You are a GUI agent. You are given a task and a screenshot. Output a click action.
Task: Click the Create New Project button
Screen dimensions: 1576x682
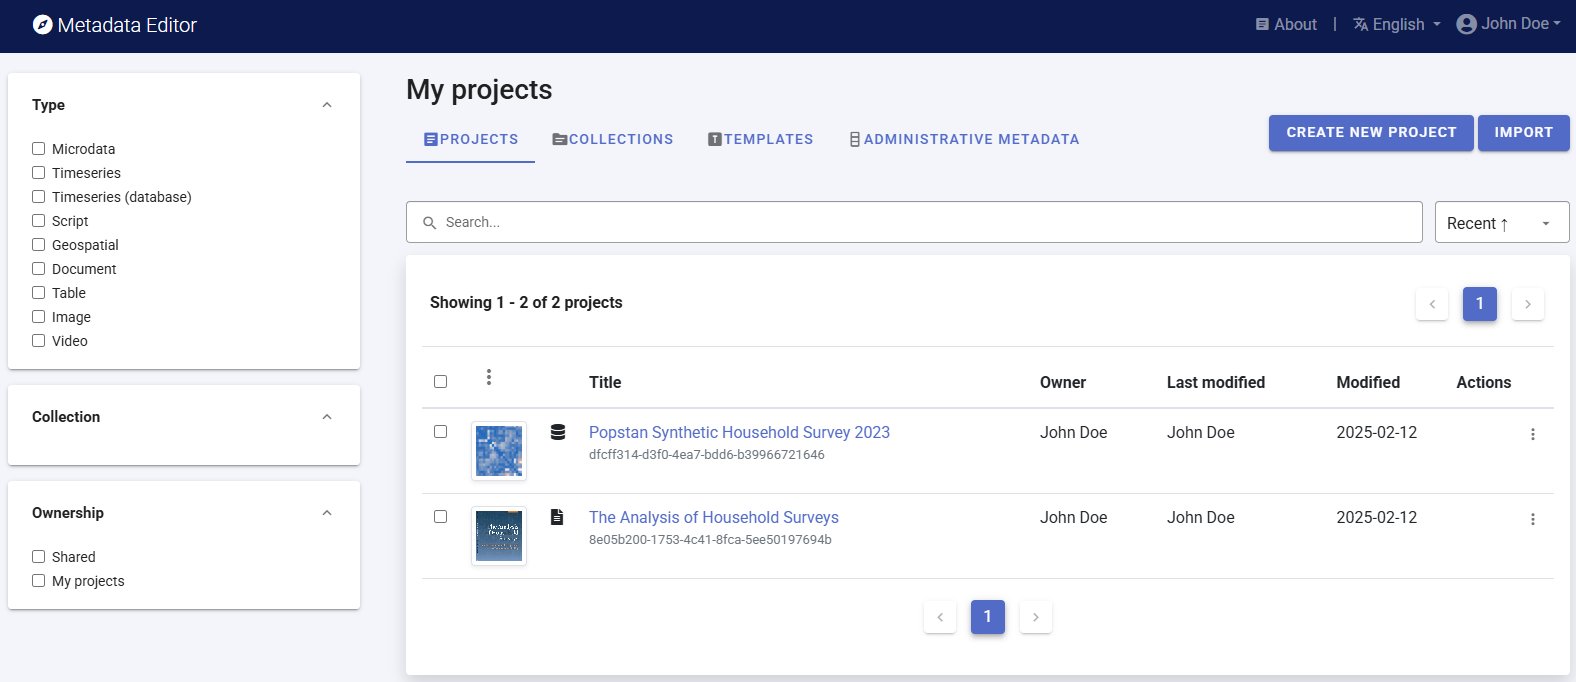(1370, 132)
